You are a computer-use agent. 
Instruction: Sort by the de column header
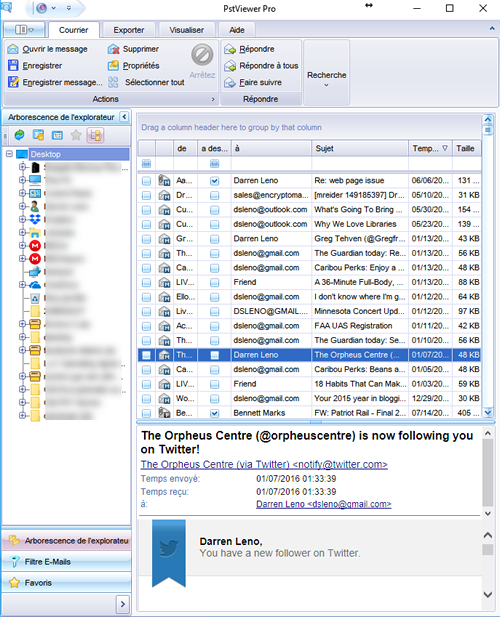coord(185,148)
